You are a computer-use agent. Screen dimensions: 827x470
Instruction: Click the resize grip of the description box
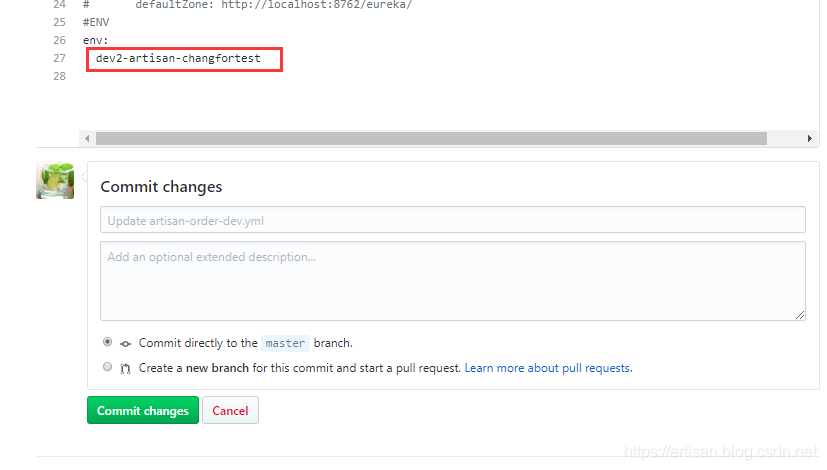pyautogui.click(x=800, y=315)
